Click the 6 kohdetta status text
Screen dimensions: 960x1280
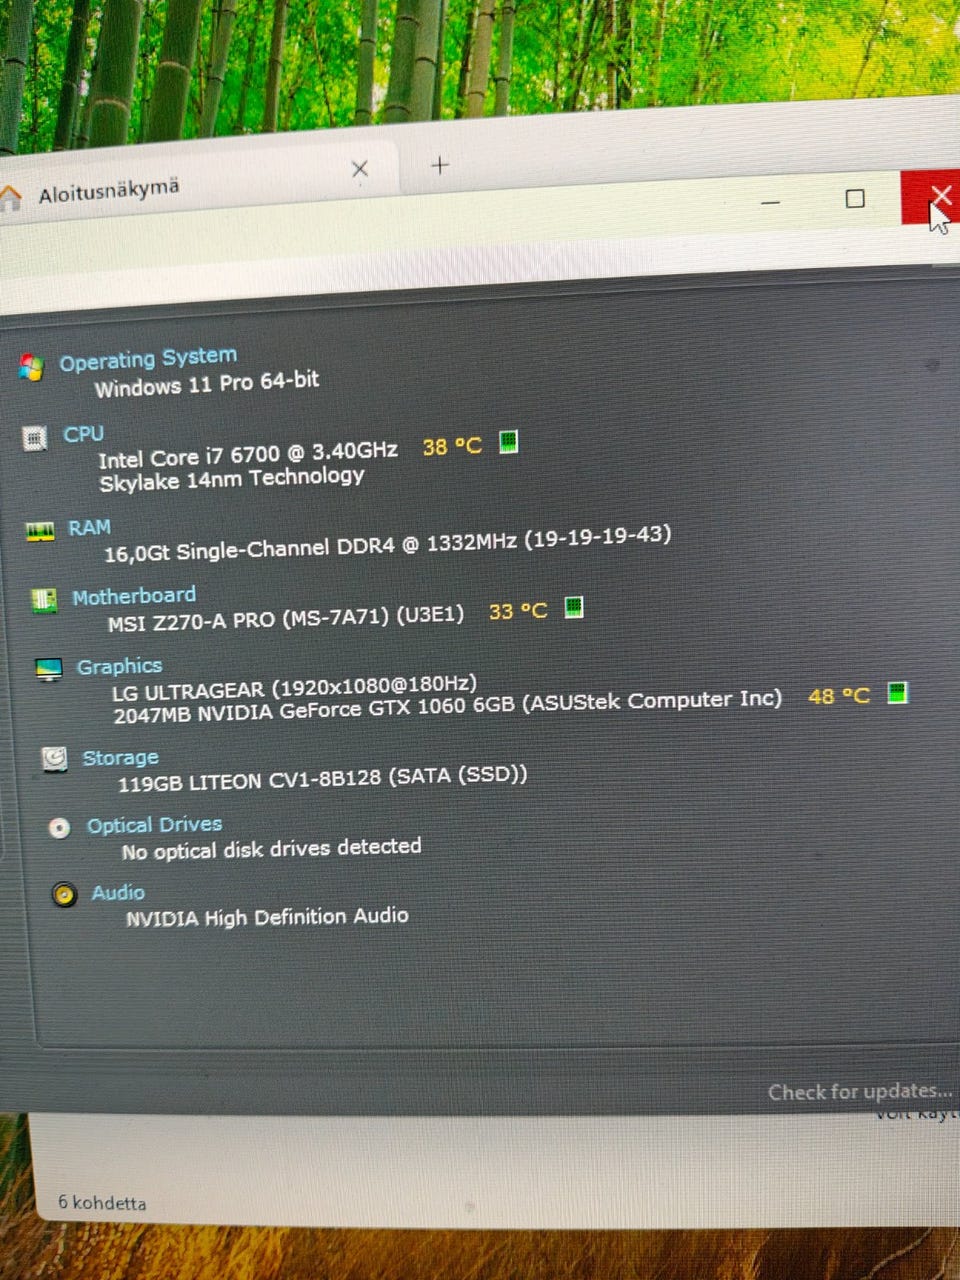pos(102,1202)
